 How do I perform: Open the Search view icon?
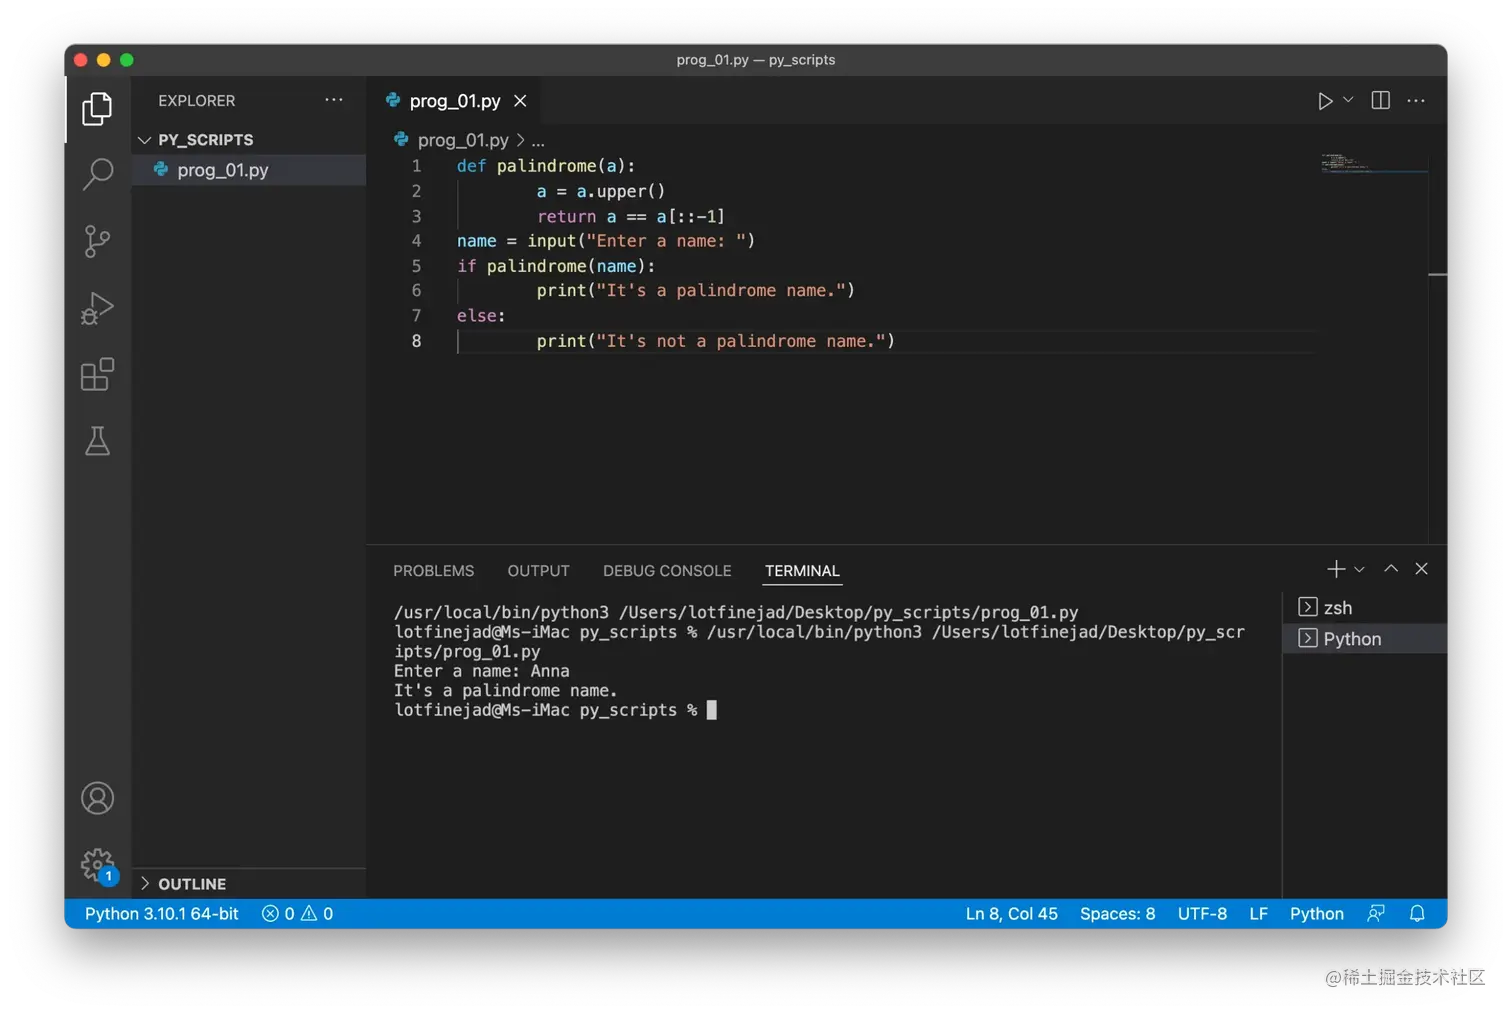coord(97,174)
